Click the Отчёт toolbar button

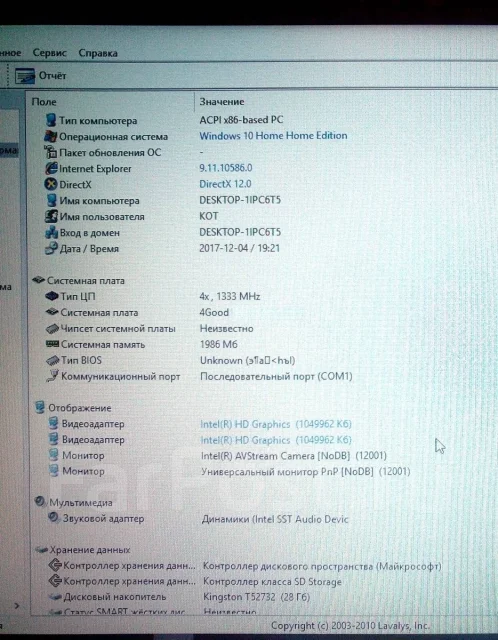pos(40,76)
